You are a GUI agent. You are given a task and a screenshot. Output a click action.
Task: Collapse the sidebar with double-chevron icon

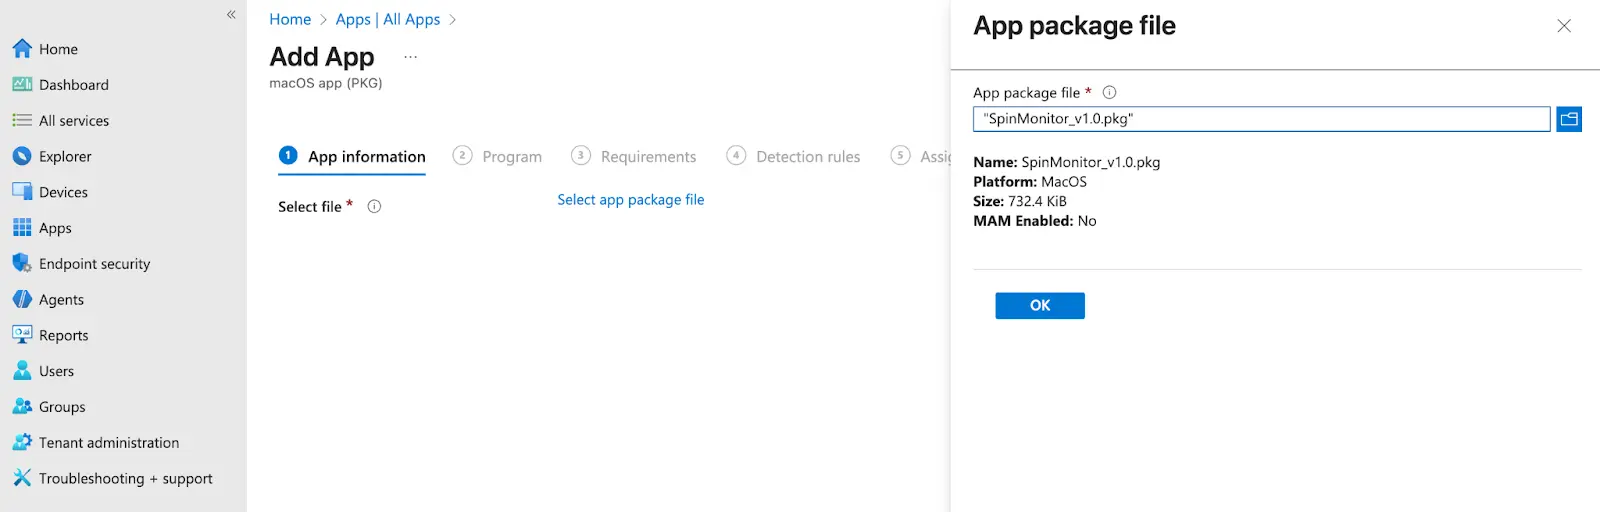[x=231, y=15]
